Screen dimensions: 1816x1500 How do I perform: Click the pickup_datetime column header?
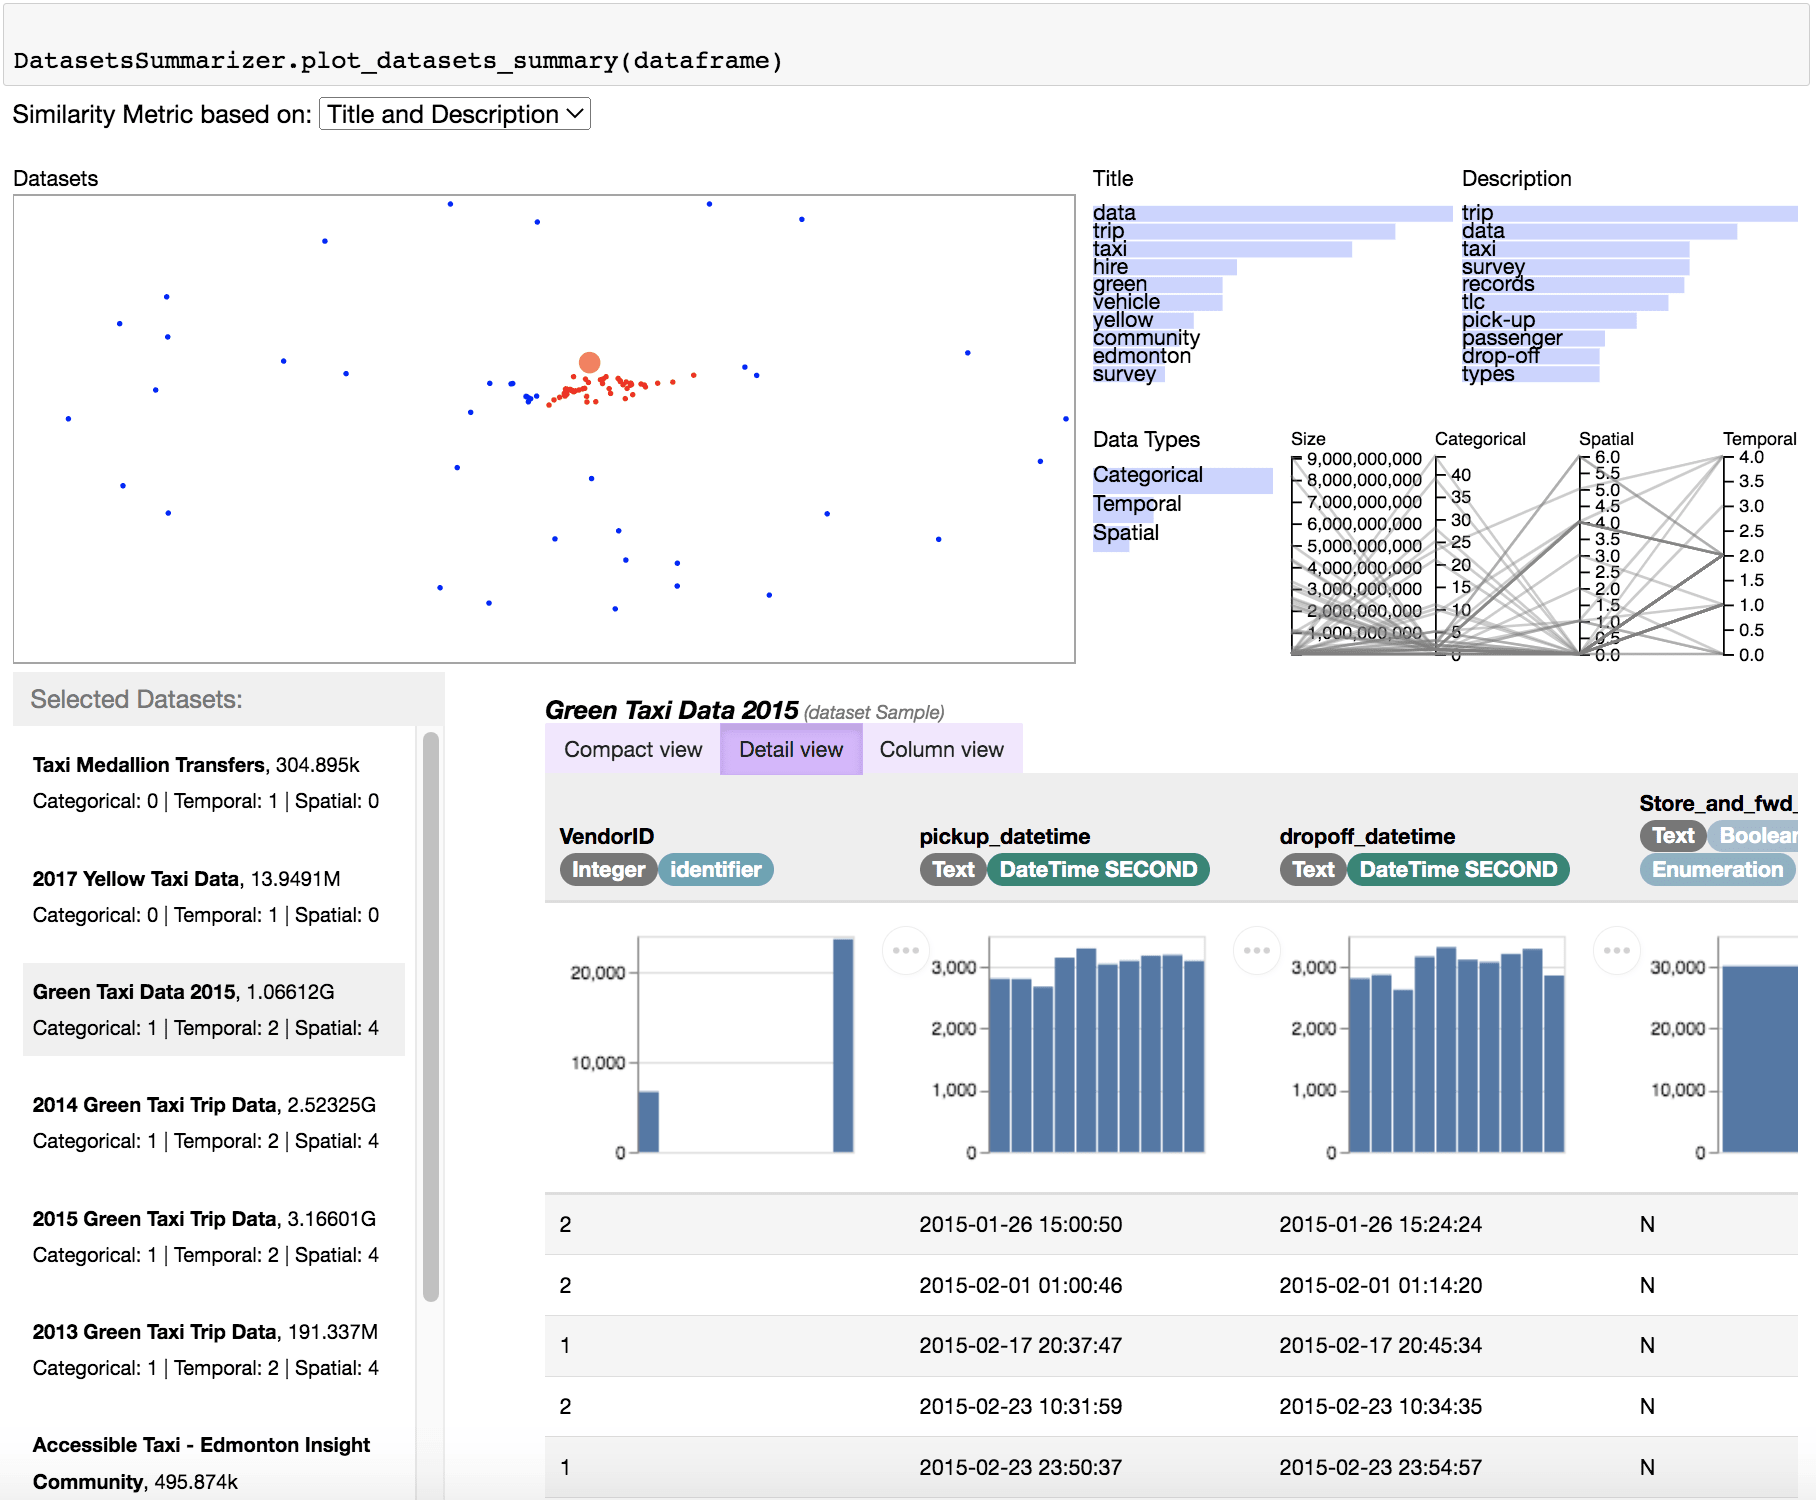tap(1004, 836)
